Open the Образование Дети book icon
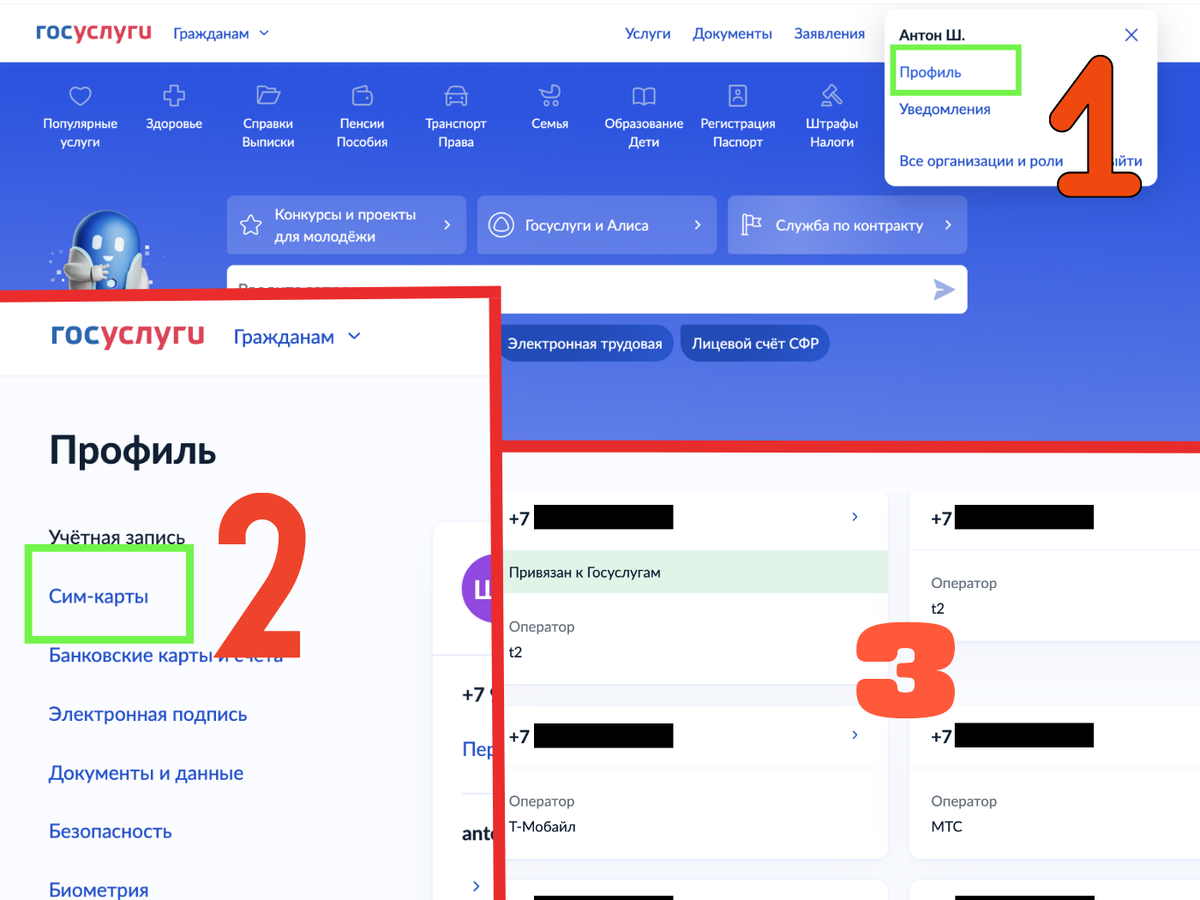The width and height of the screenshot is (1200, 900). pyautogui.click(x=644, y=96)
